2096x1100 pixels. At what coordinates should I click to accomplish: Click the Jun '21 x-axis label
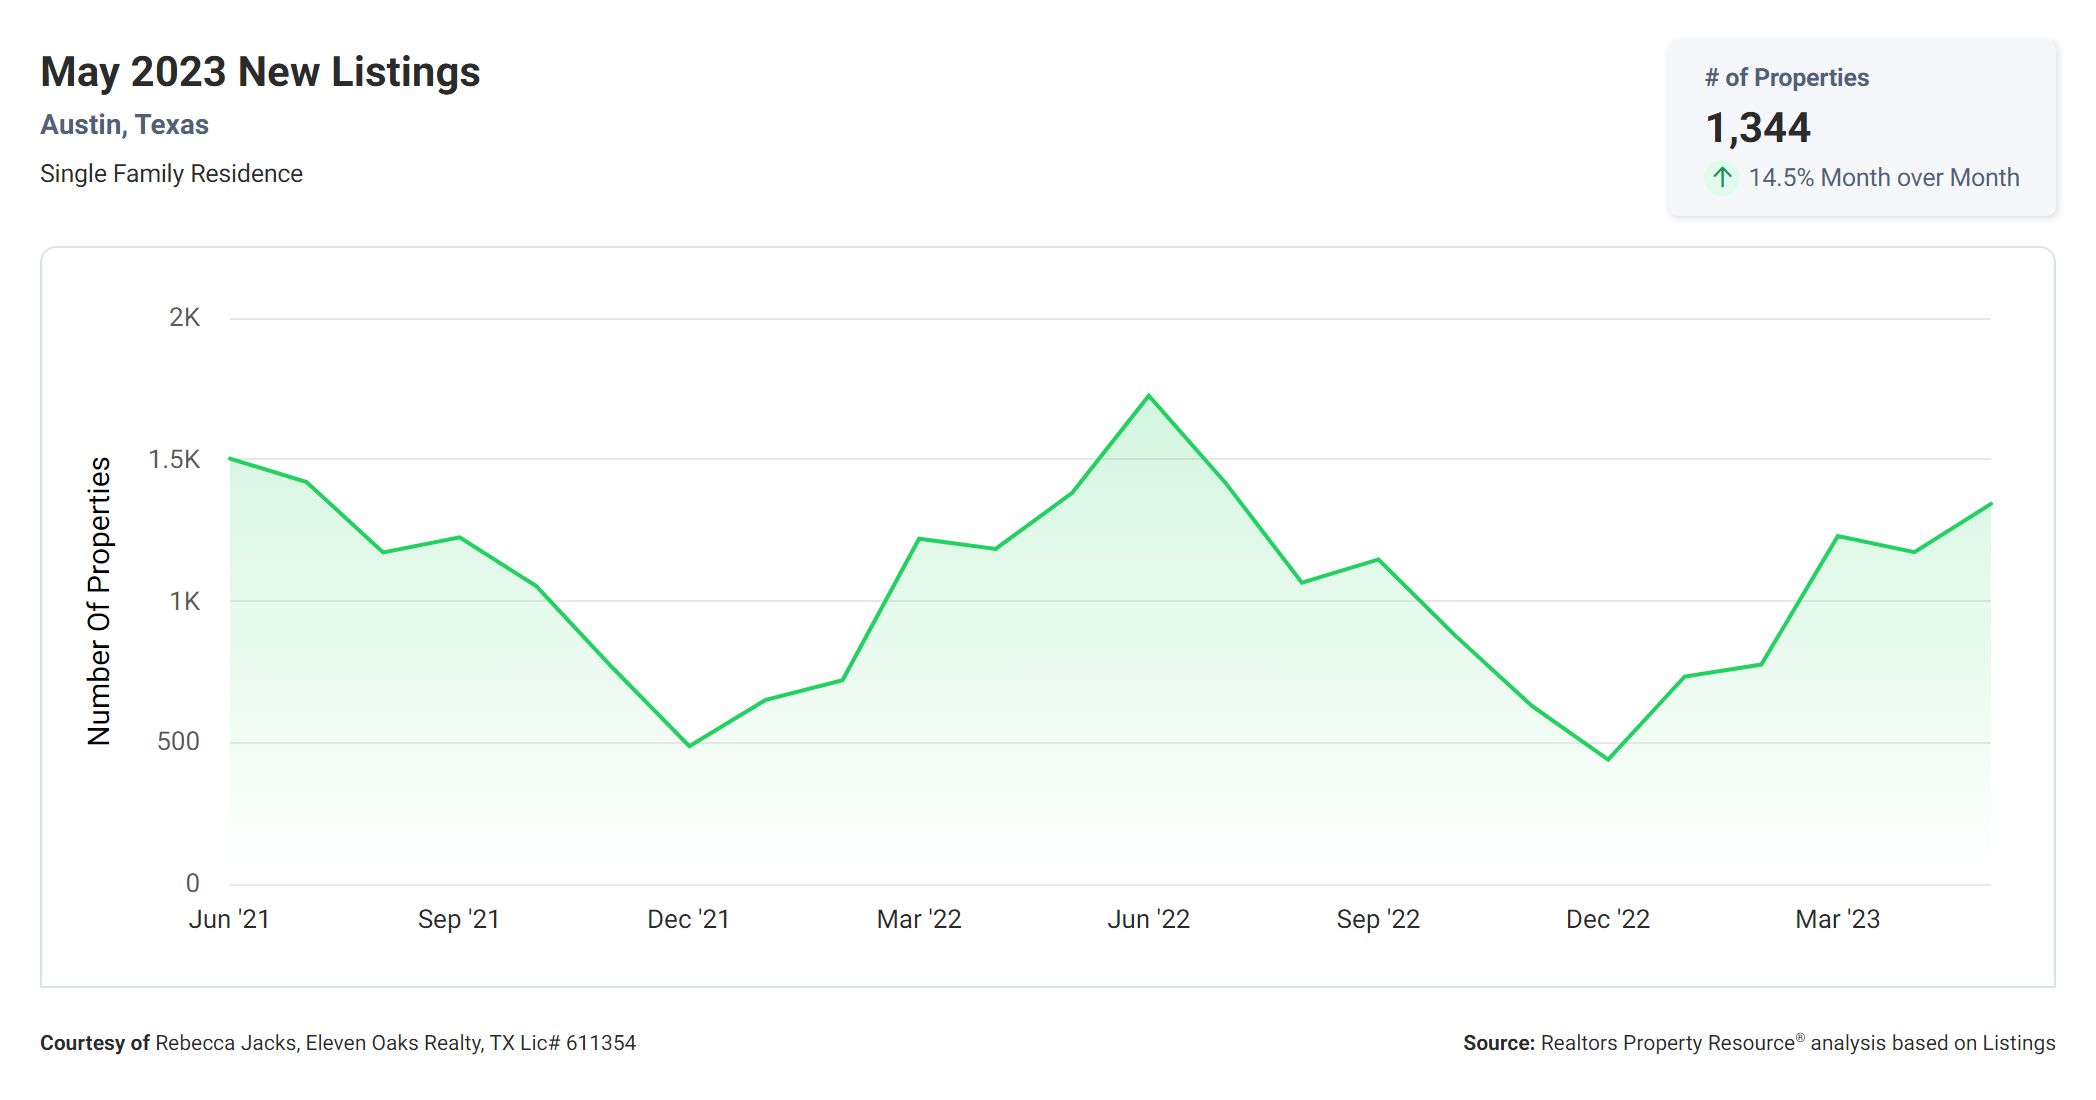pyautogui.click(x=229, y=919)
